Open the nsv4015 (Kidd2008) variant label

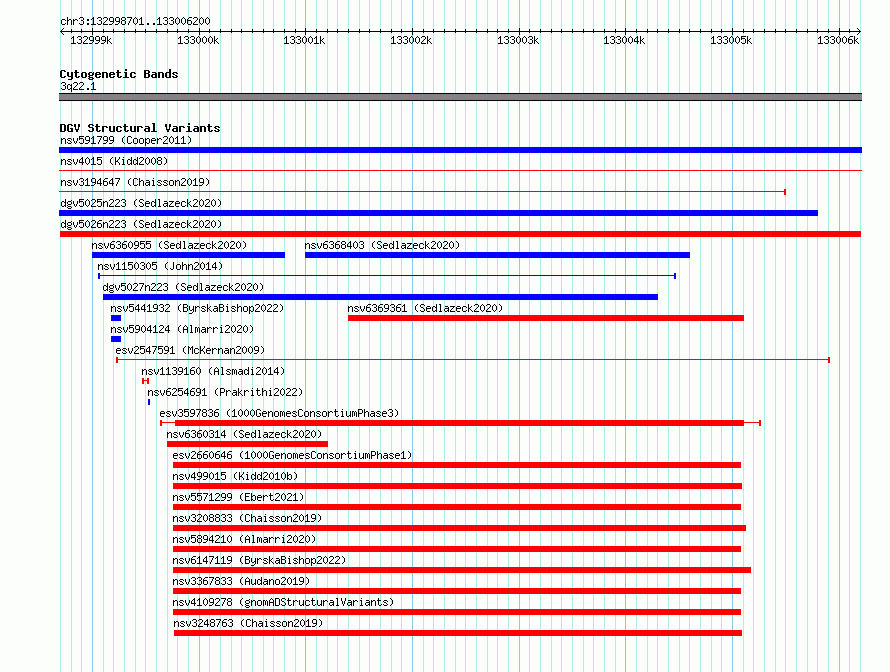click(114, 161)
